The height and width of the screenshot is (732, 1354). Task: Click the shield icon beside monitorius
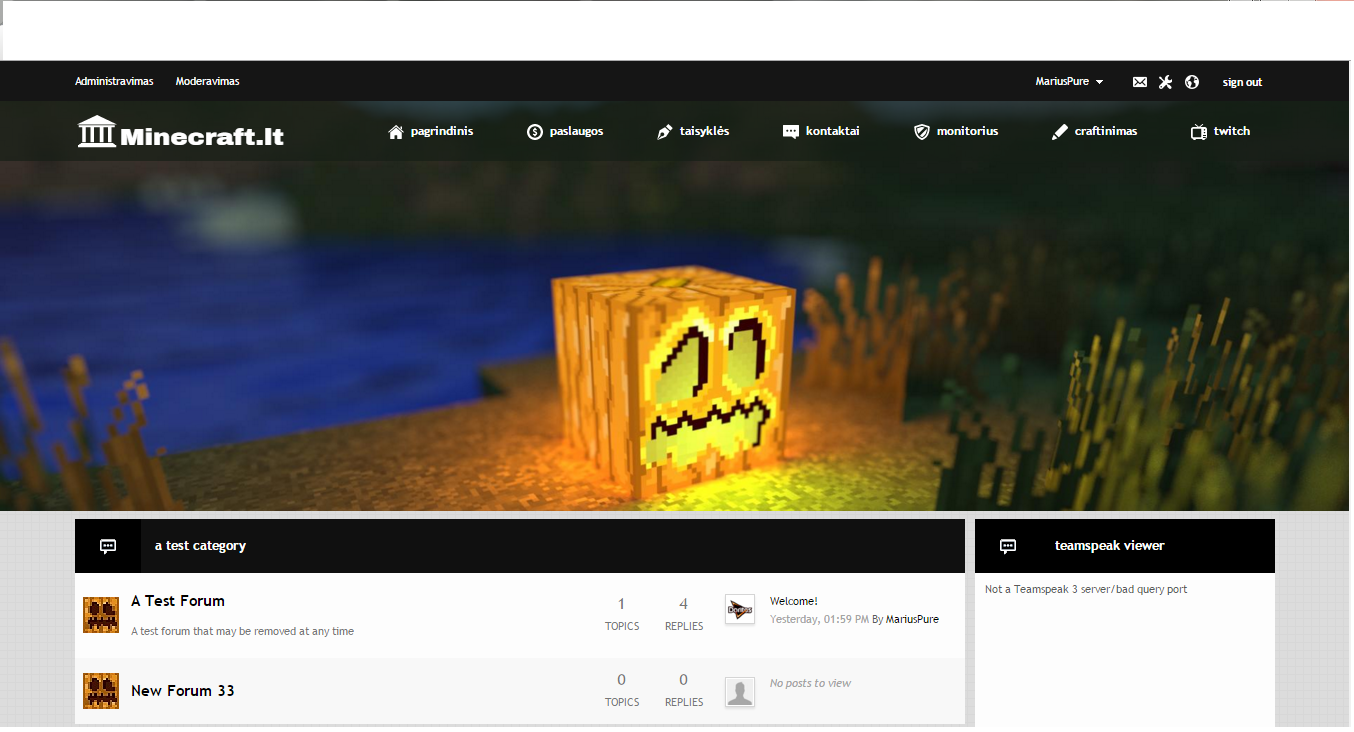922,132
